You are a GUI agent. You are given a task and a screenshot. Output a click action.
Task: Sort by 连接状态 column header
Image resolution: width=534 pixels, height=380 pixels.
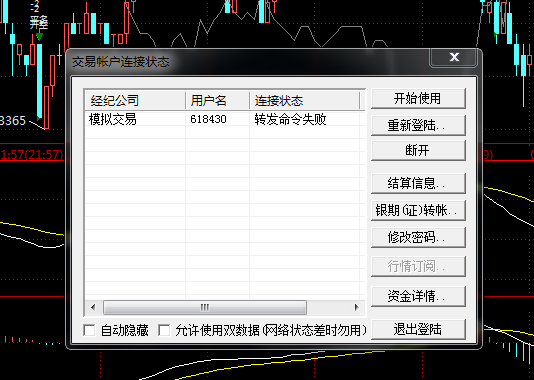(x=304, y=100)
